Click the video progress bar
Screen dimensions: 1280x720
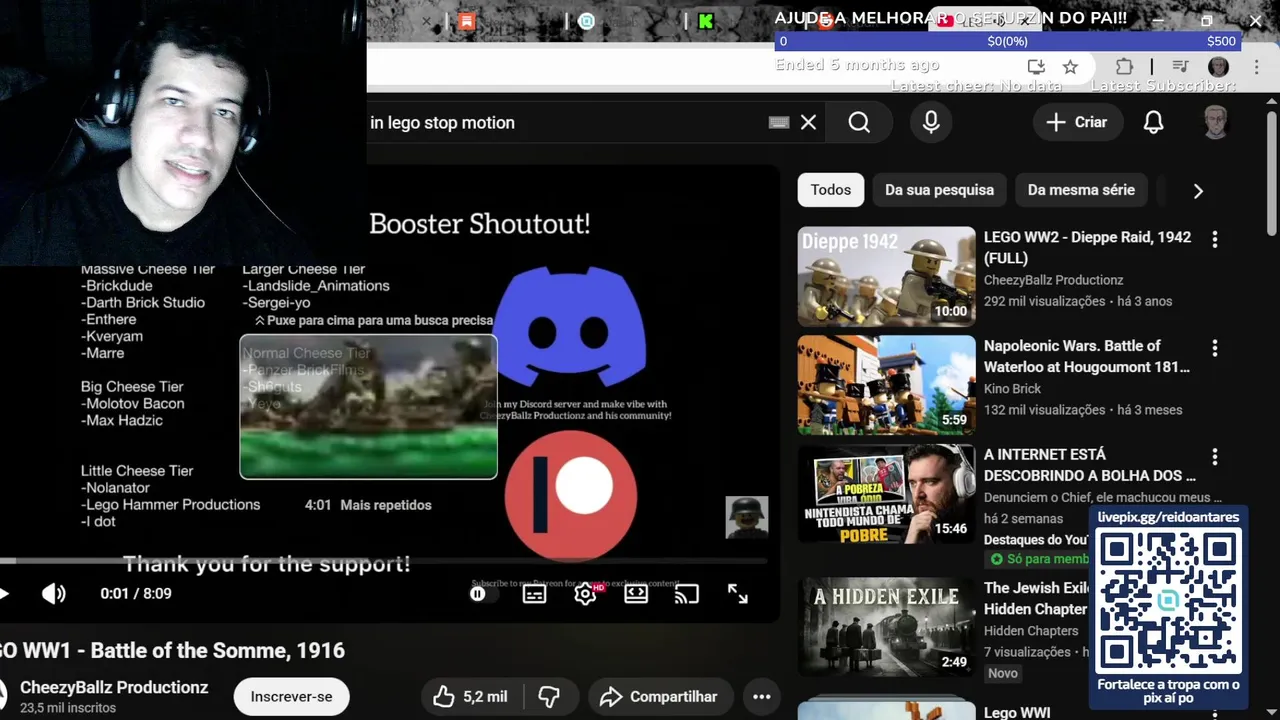384,561
